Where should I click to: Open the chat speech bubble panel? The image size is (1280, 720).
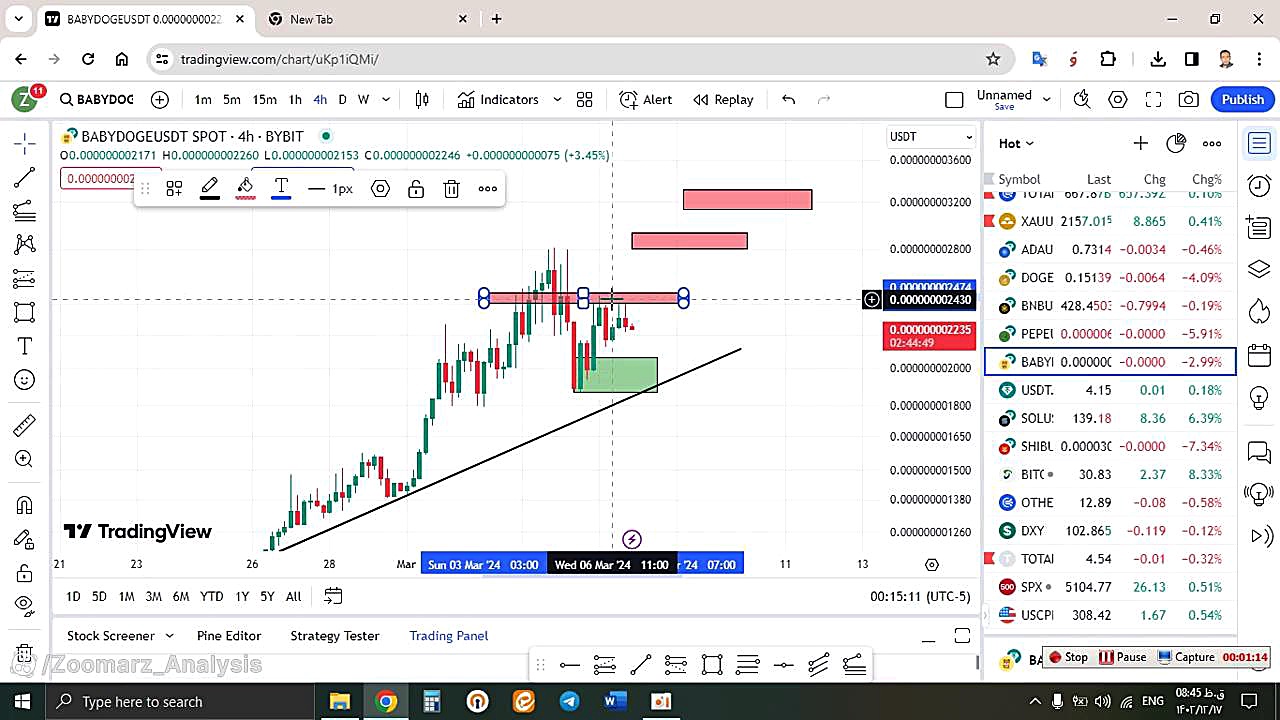pyautogui.click(x=1259, y=452)
